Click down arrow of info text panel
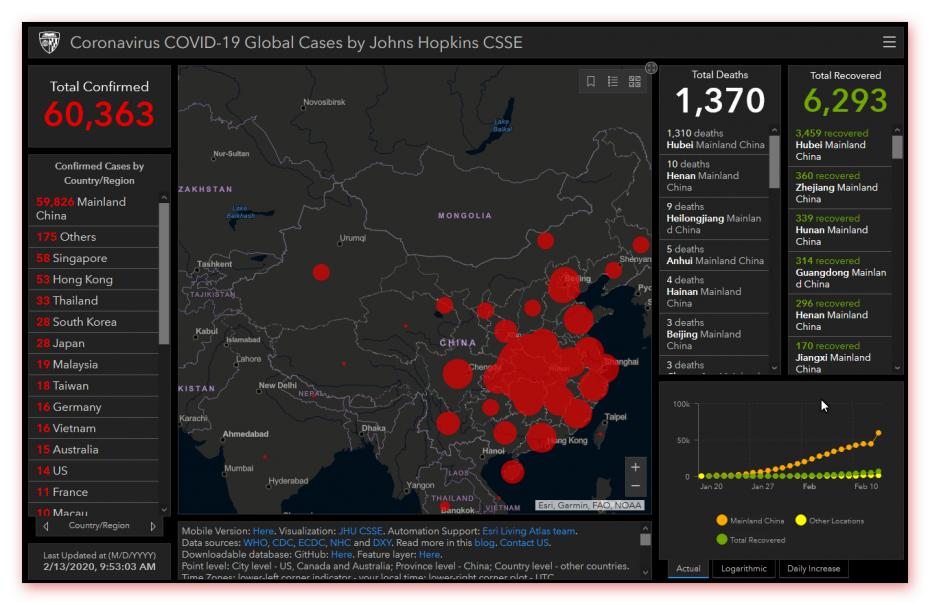Image resolution: width=930 pixels, height=605 pixels. [x=645, y=572]
